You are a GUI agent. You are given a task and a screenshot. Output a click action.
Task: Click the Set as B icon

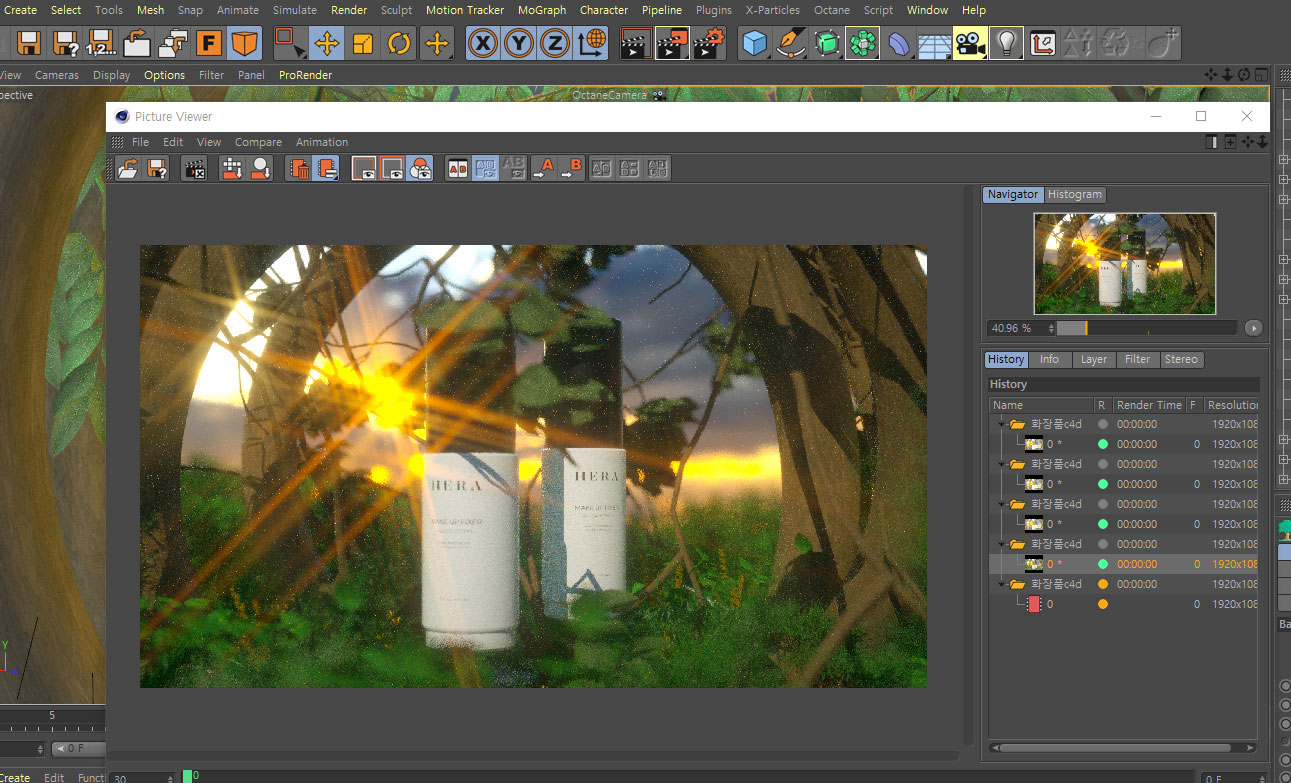(572, 169)
